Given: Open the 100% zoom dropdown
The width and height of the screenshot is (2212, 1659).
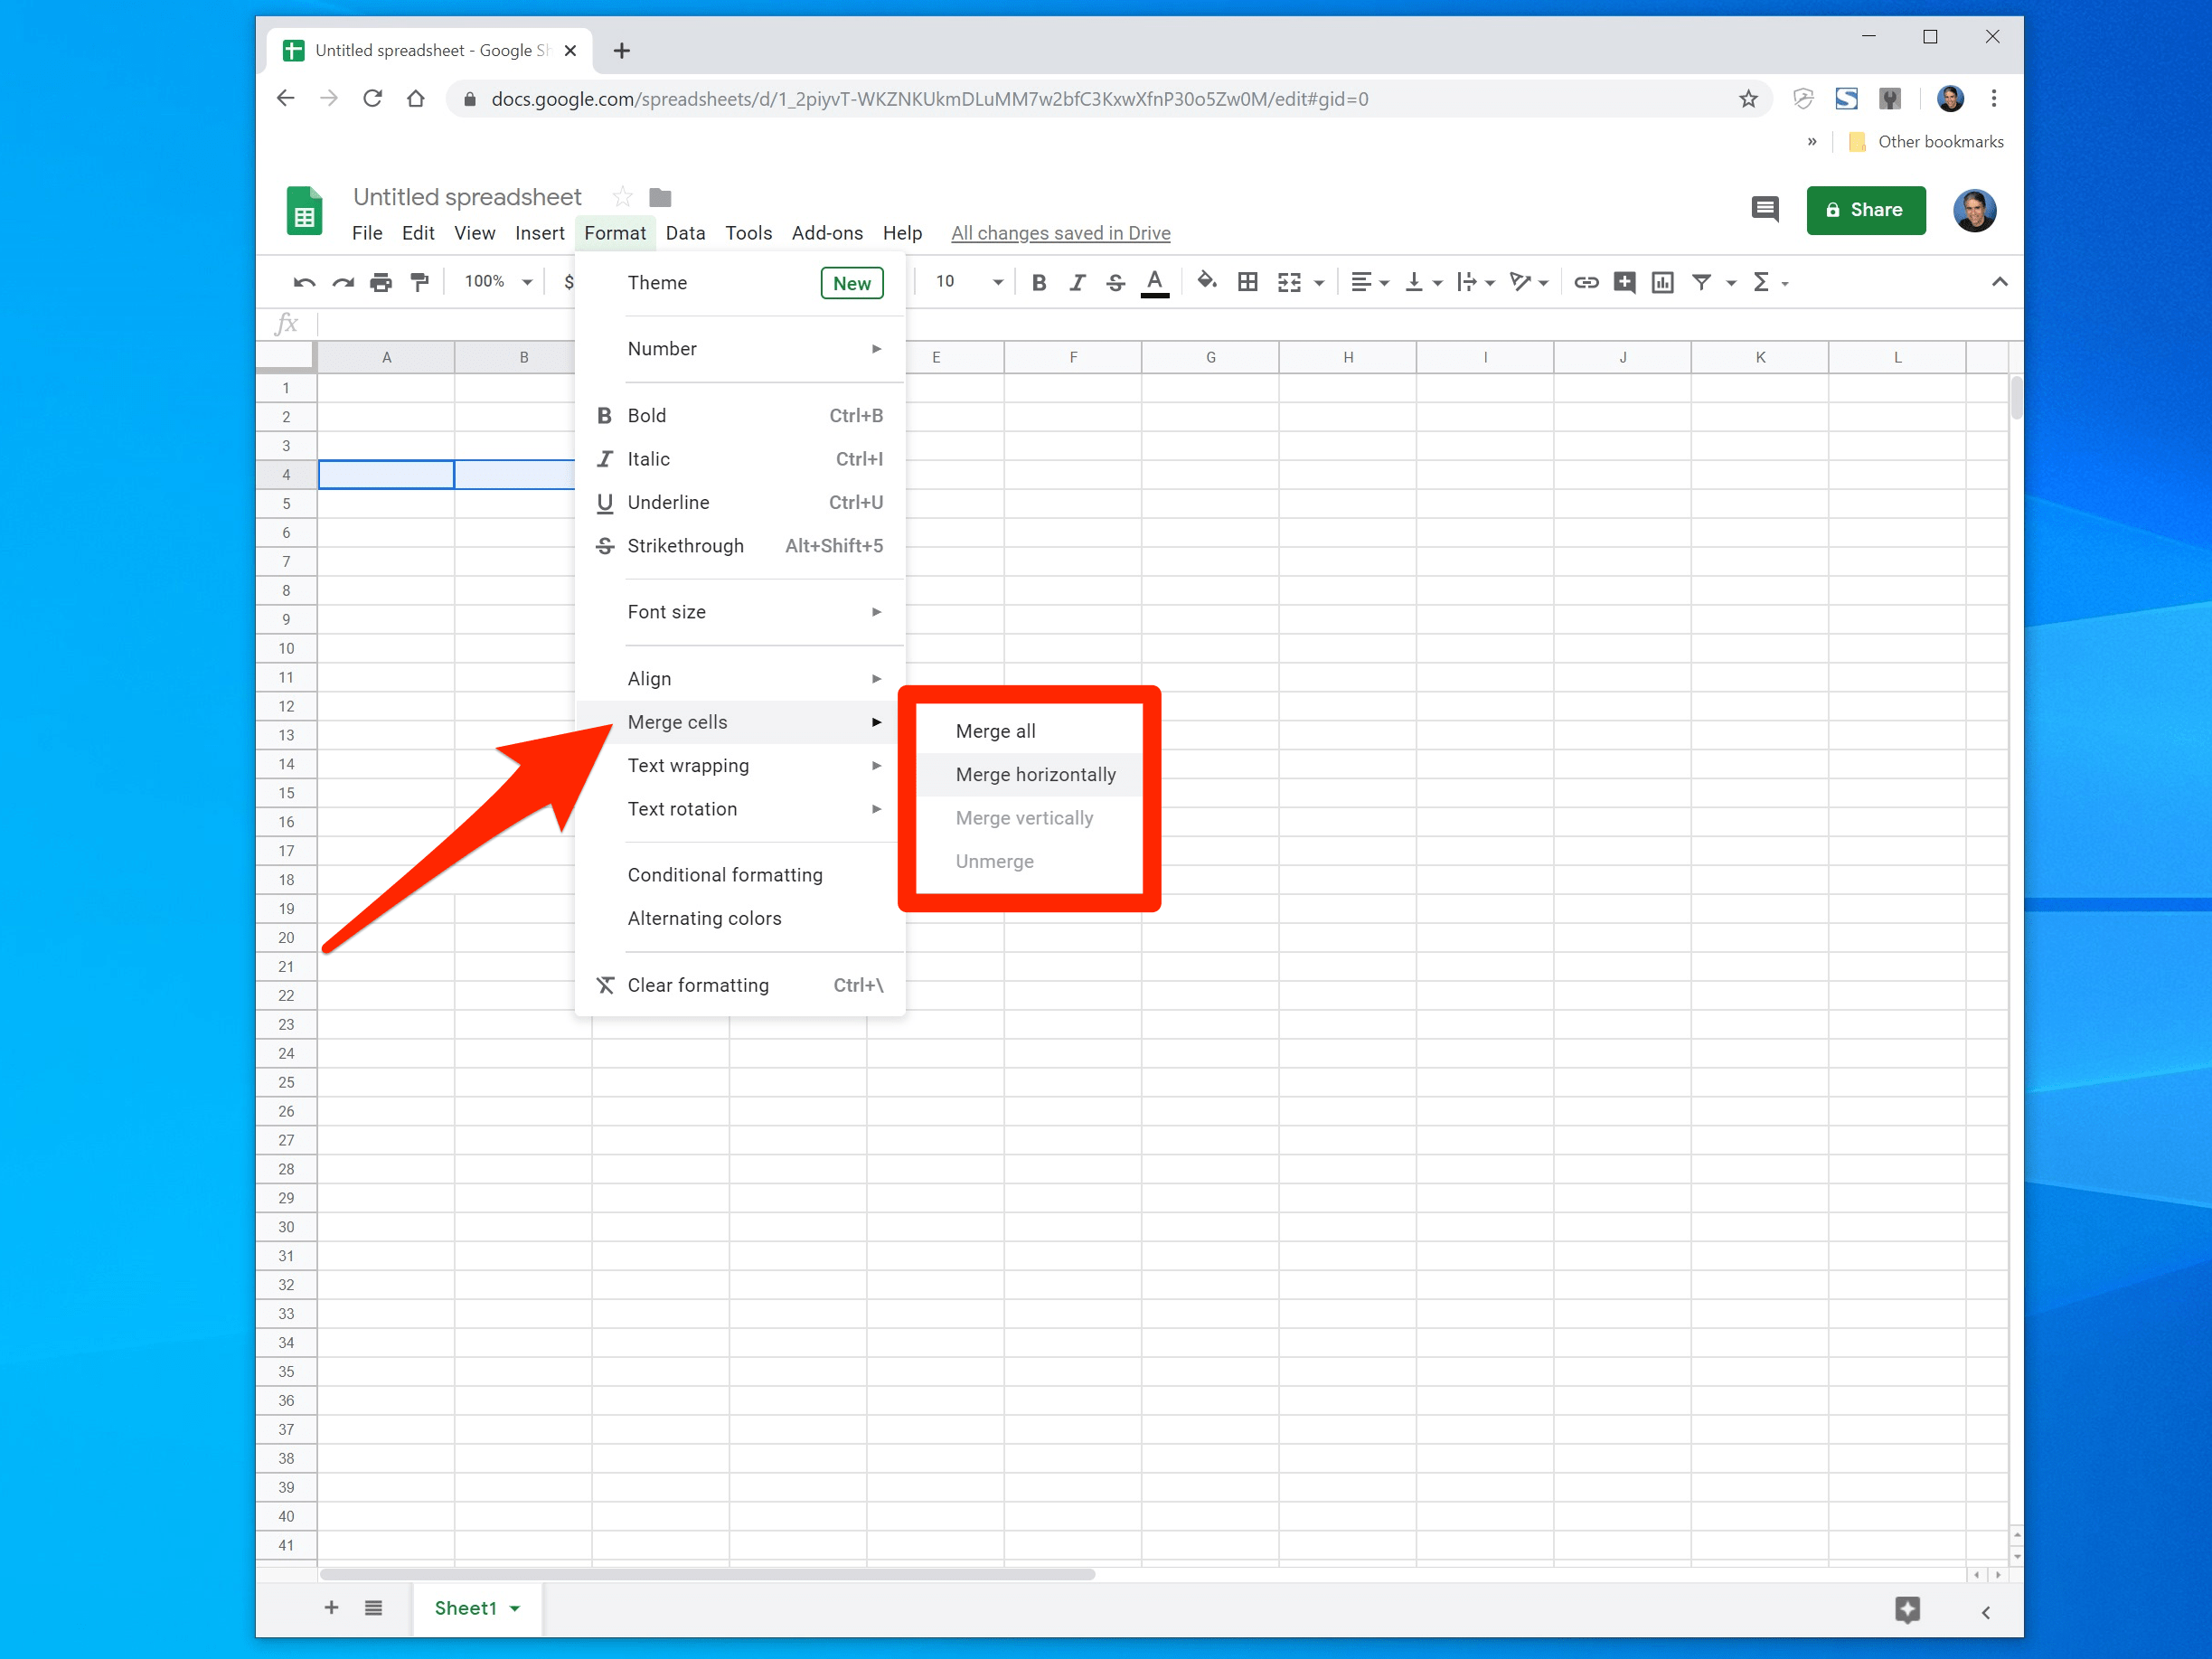Looking at the screenshot, I should click(498, 282).
